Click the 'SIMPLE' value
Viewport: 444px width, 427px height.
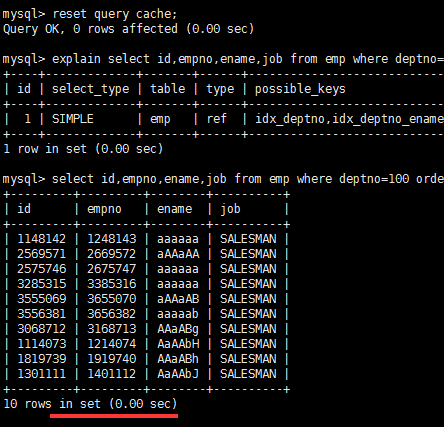click(x=73, y=119)
